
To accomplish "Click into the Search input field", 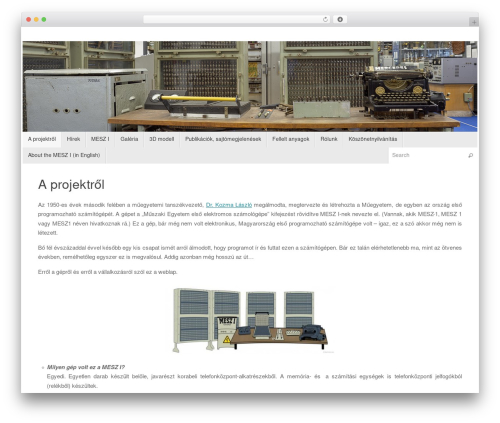I will [429, 155].
